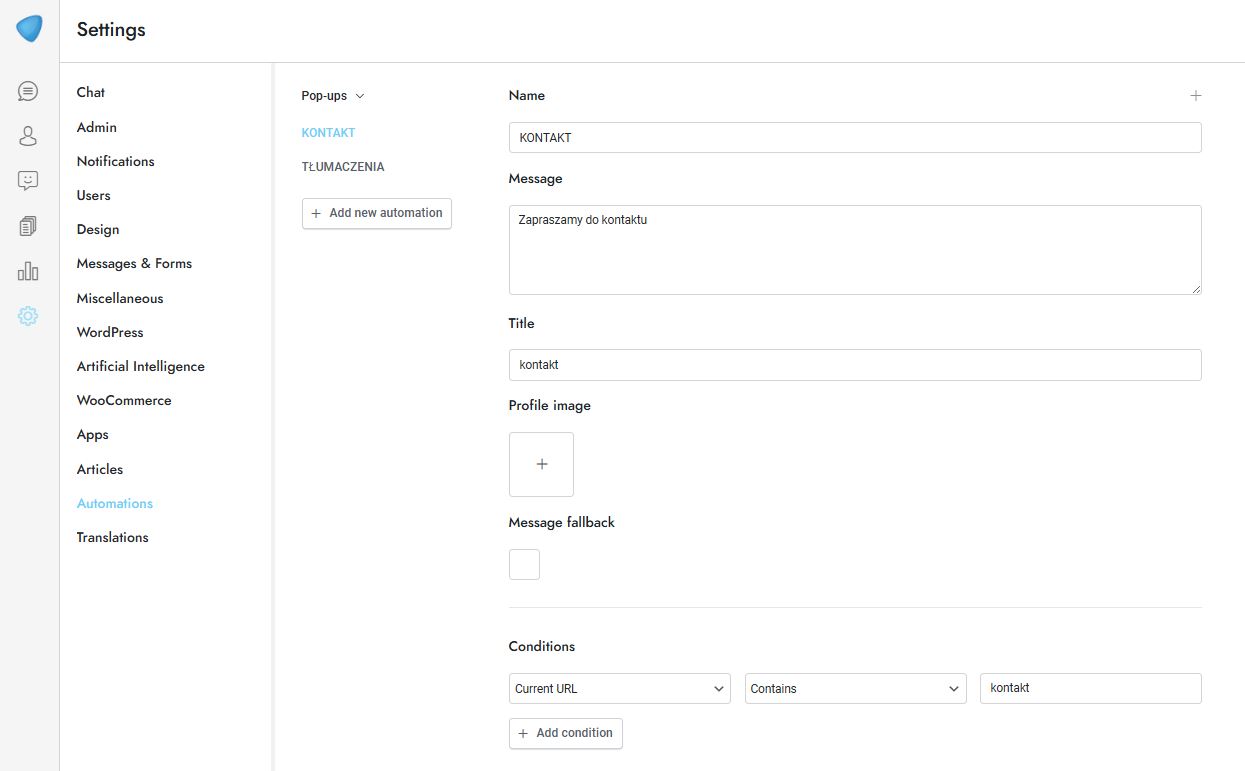The image size is (1245, 771).
Task: Toggle the Message fallback checkbox
Action: point(524,564)
